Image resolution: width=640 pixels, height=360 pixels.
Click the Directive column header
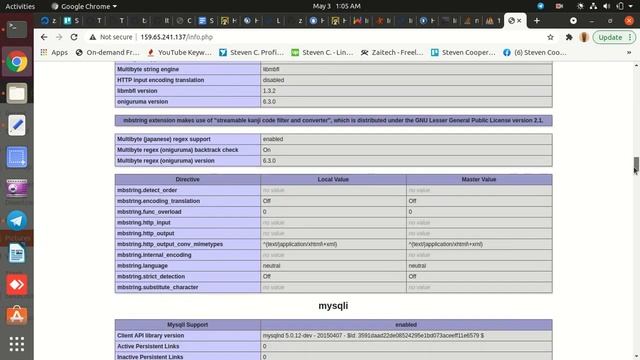tap(188, 179)
